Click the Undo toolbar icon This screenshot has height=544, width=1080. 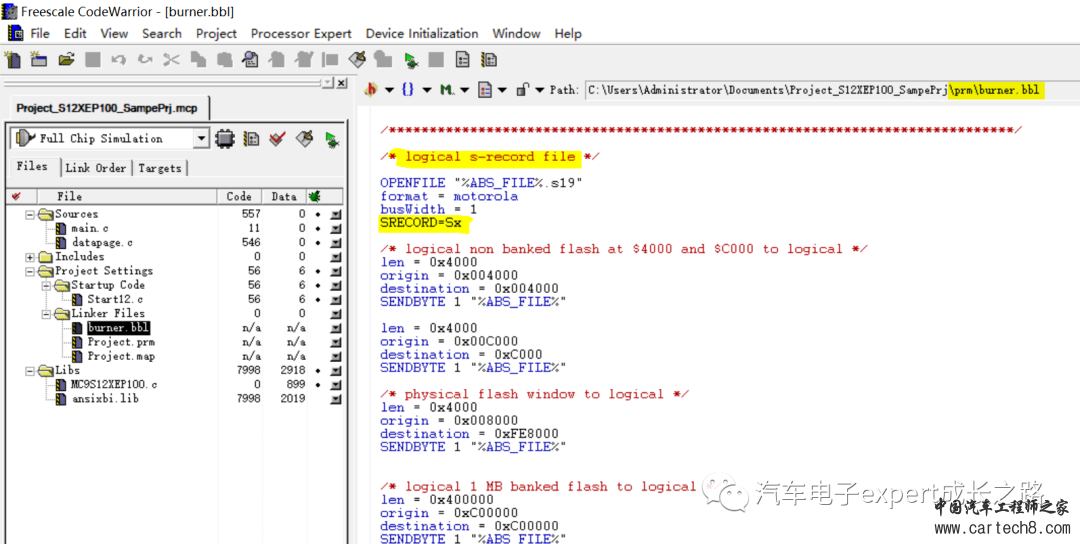(118, 59)
